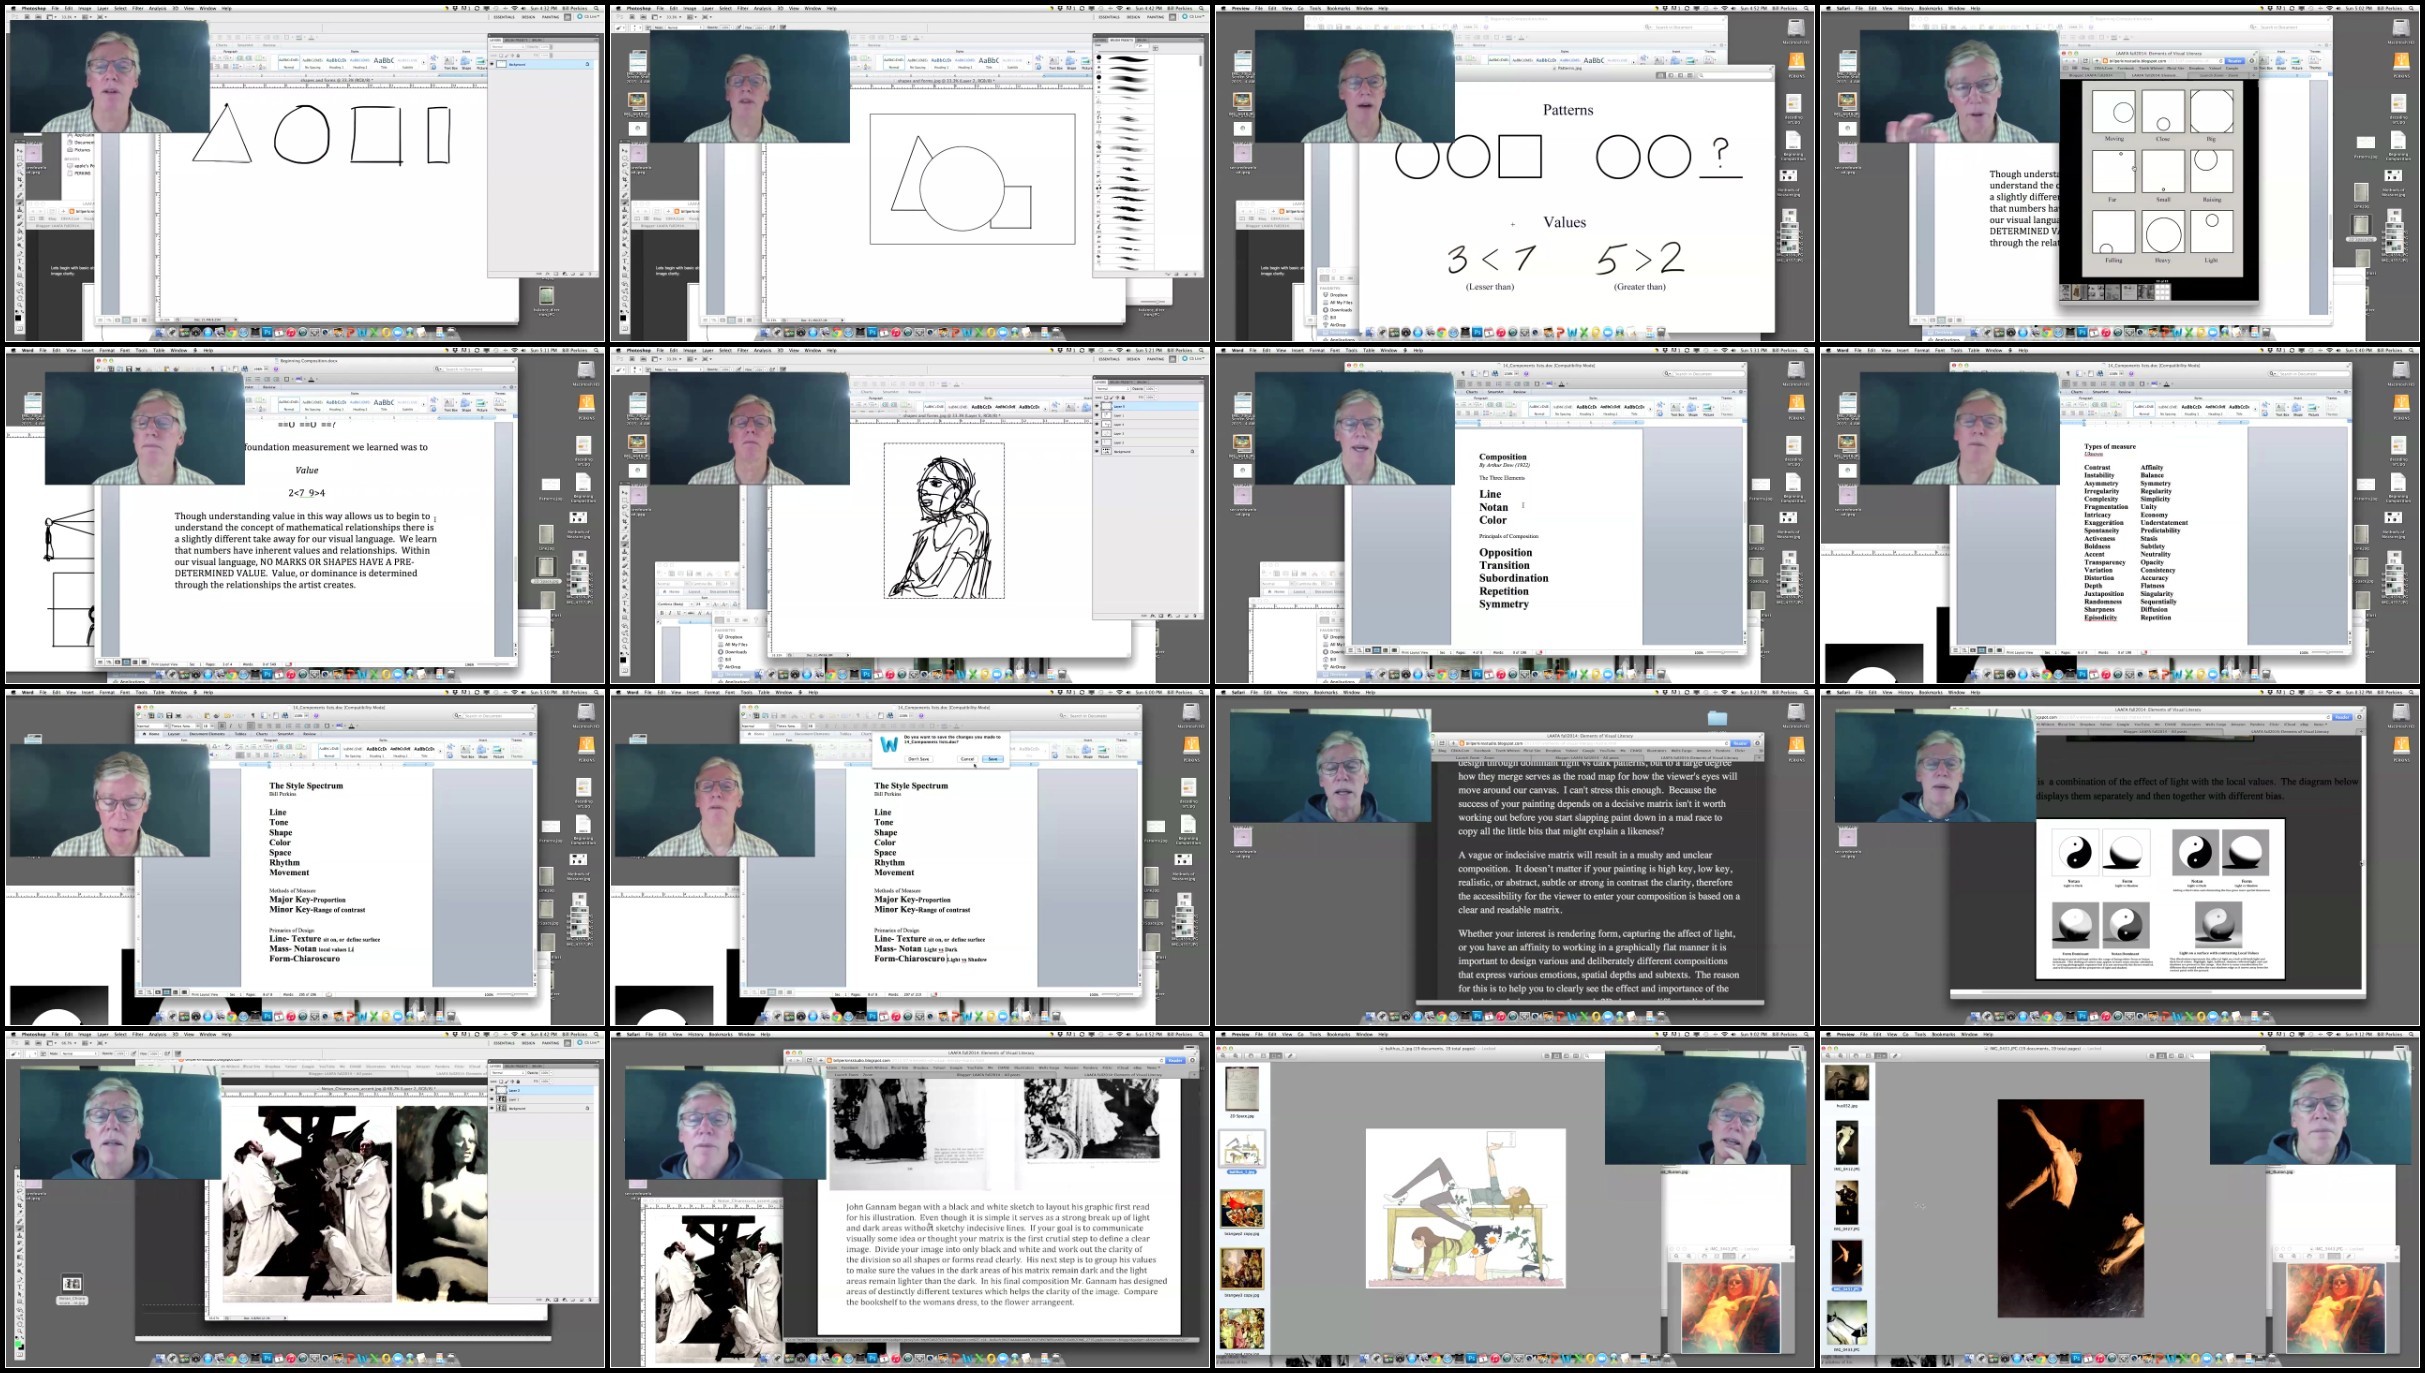The width and height of the screenshot is (2425, 1373).
Task: Click Word icon in Dock below save dialog
Action: [x=967, y=1017]
